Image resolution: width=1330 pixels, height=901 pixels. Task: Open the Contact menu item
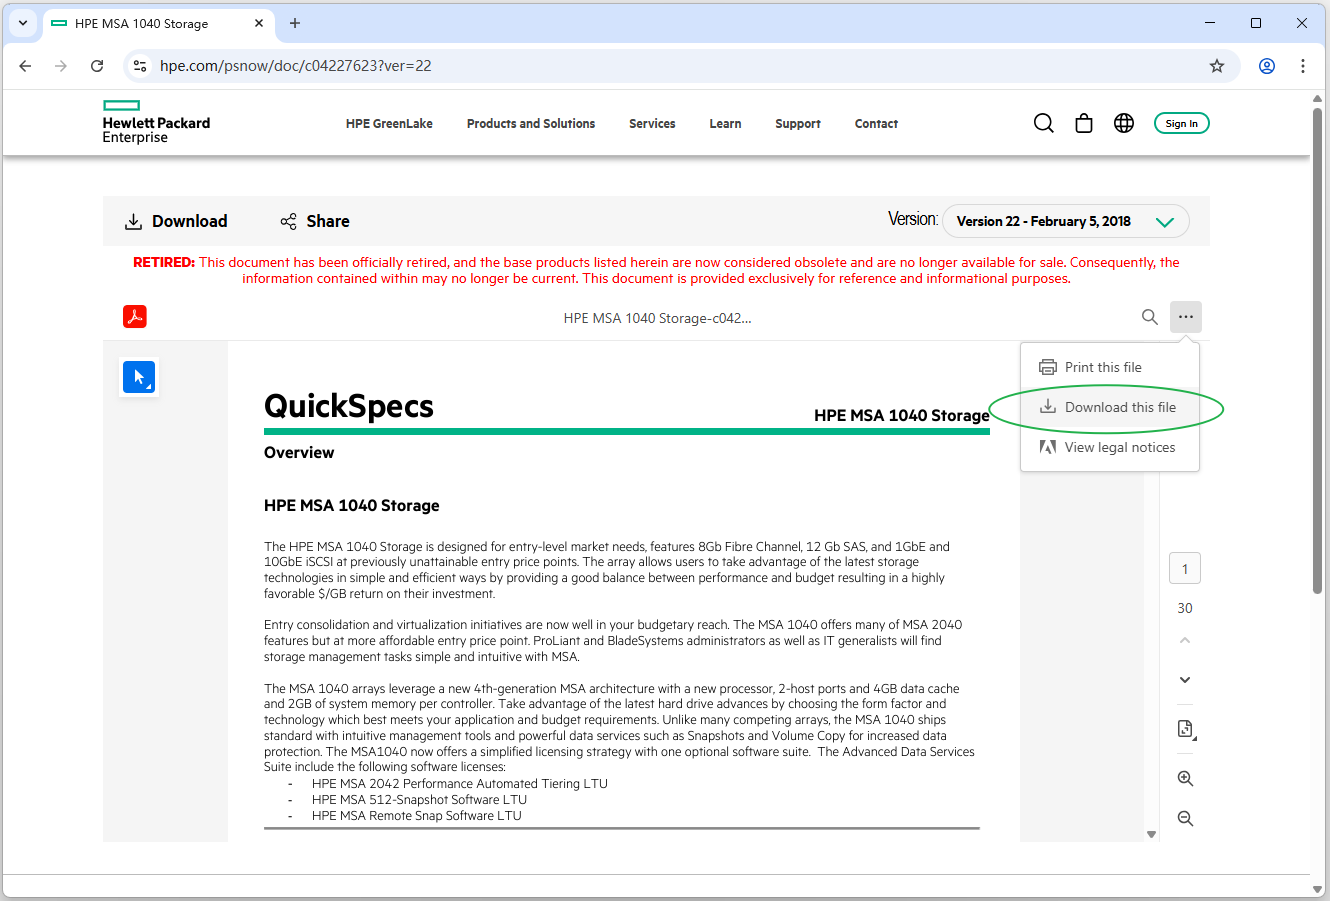point(876,124)
